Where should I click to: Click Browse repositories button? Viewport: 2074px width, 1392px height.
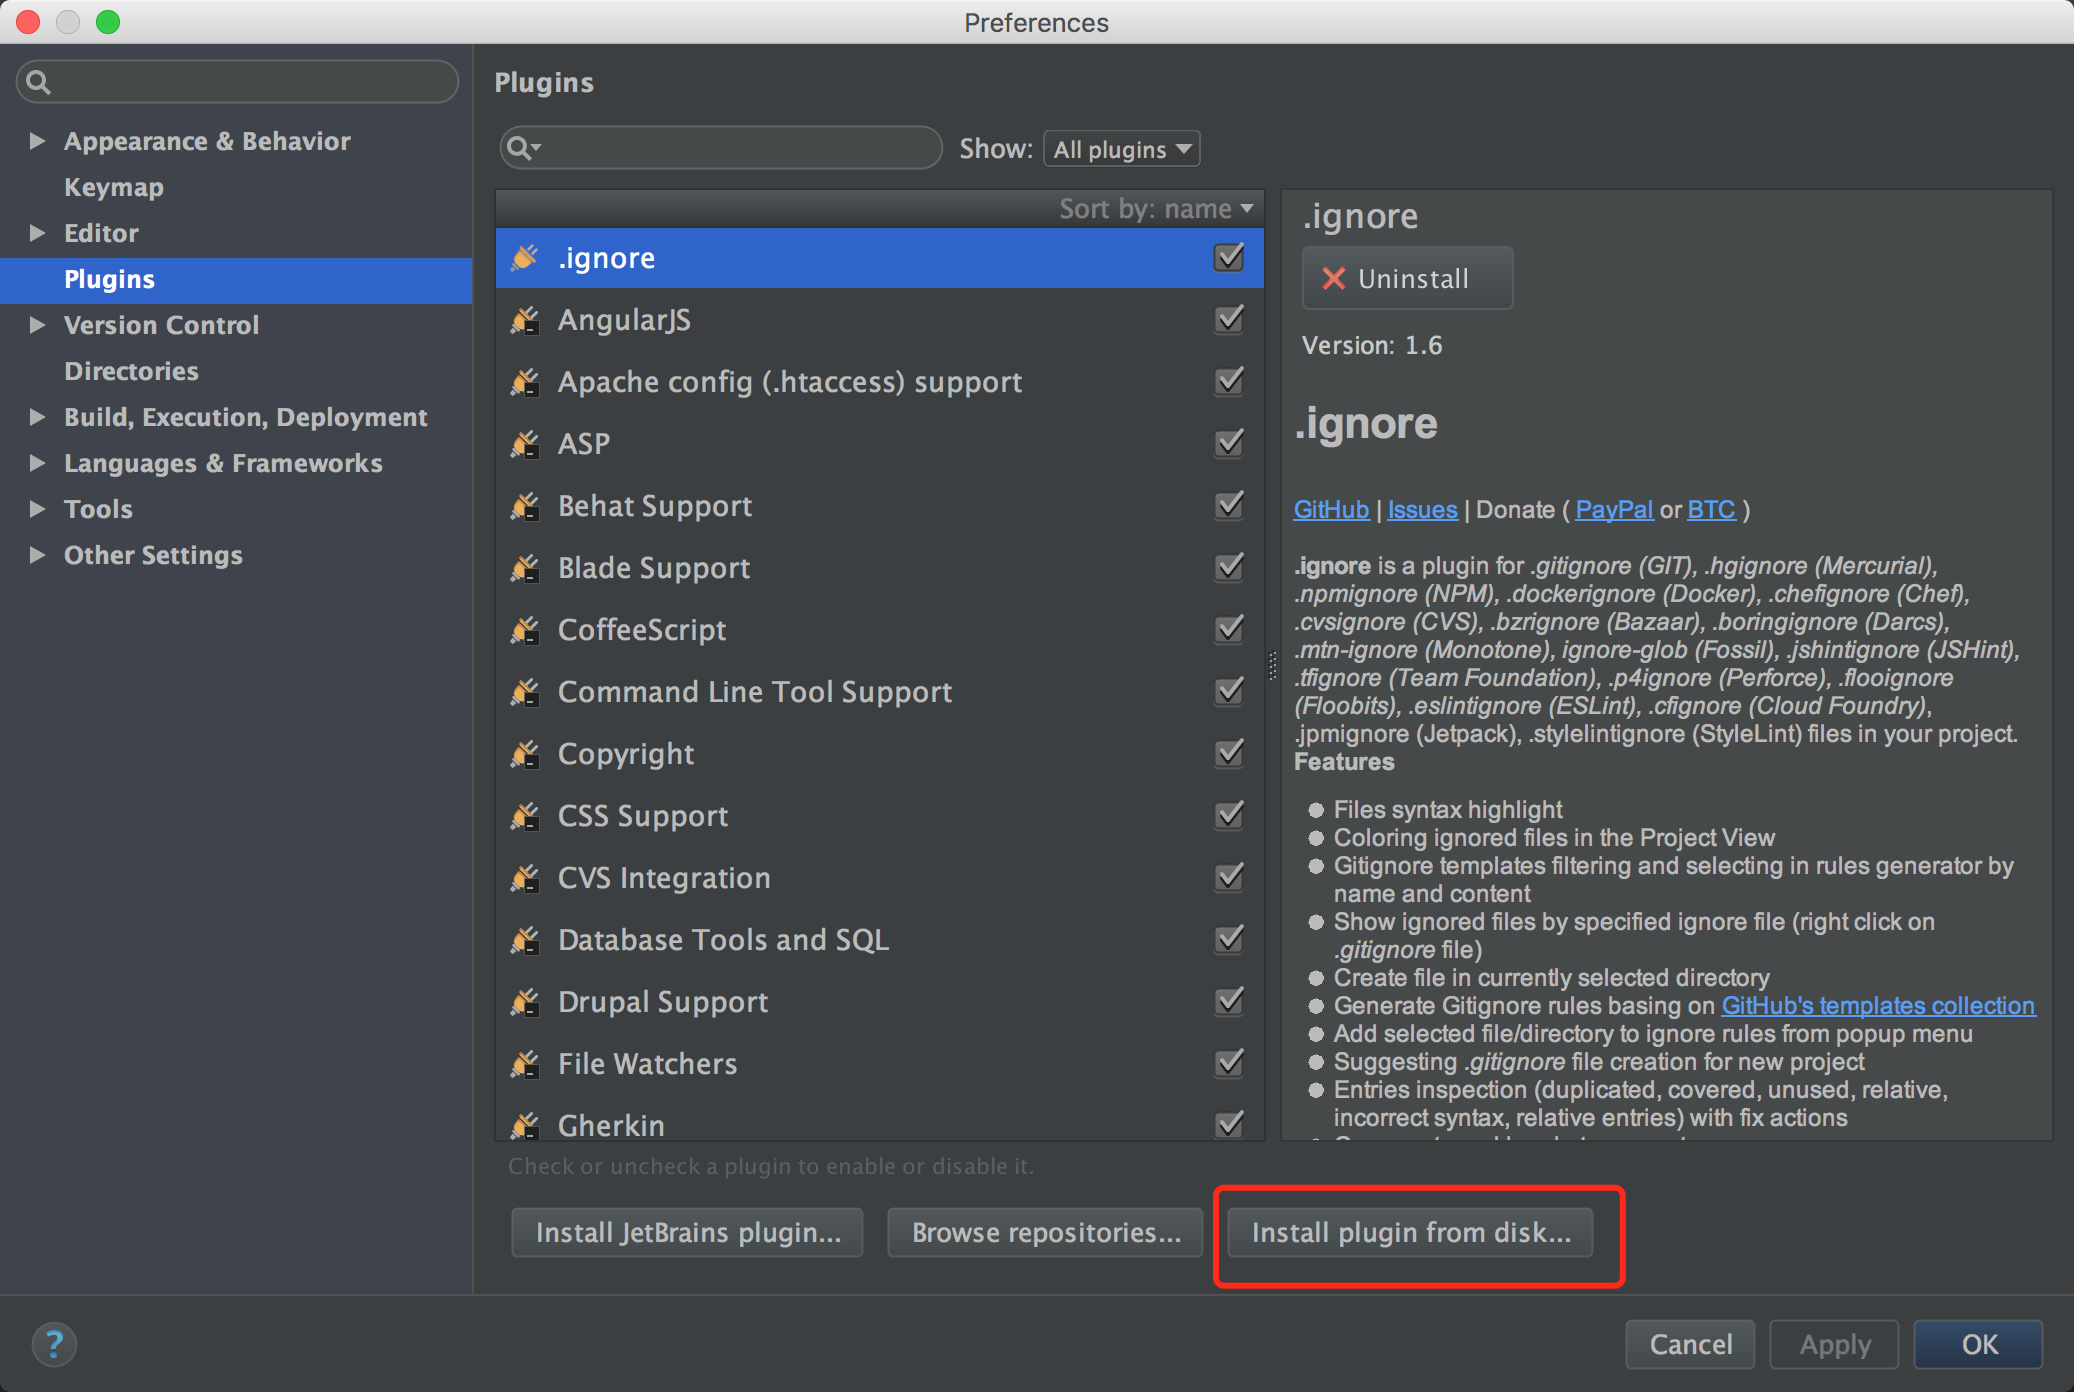1045,1232
